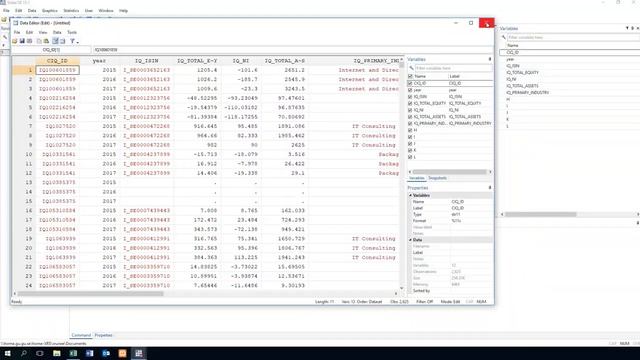Print data using Data Editor printer icon

(29, 41)
